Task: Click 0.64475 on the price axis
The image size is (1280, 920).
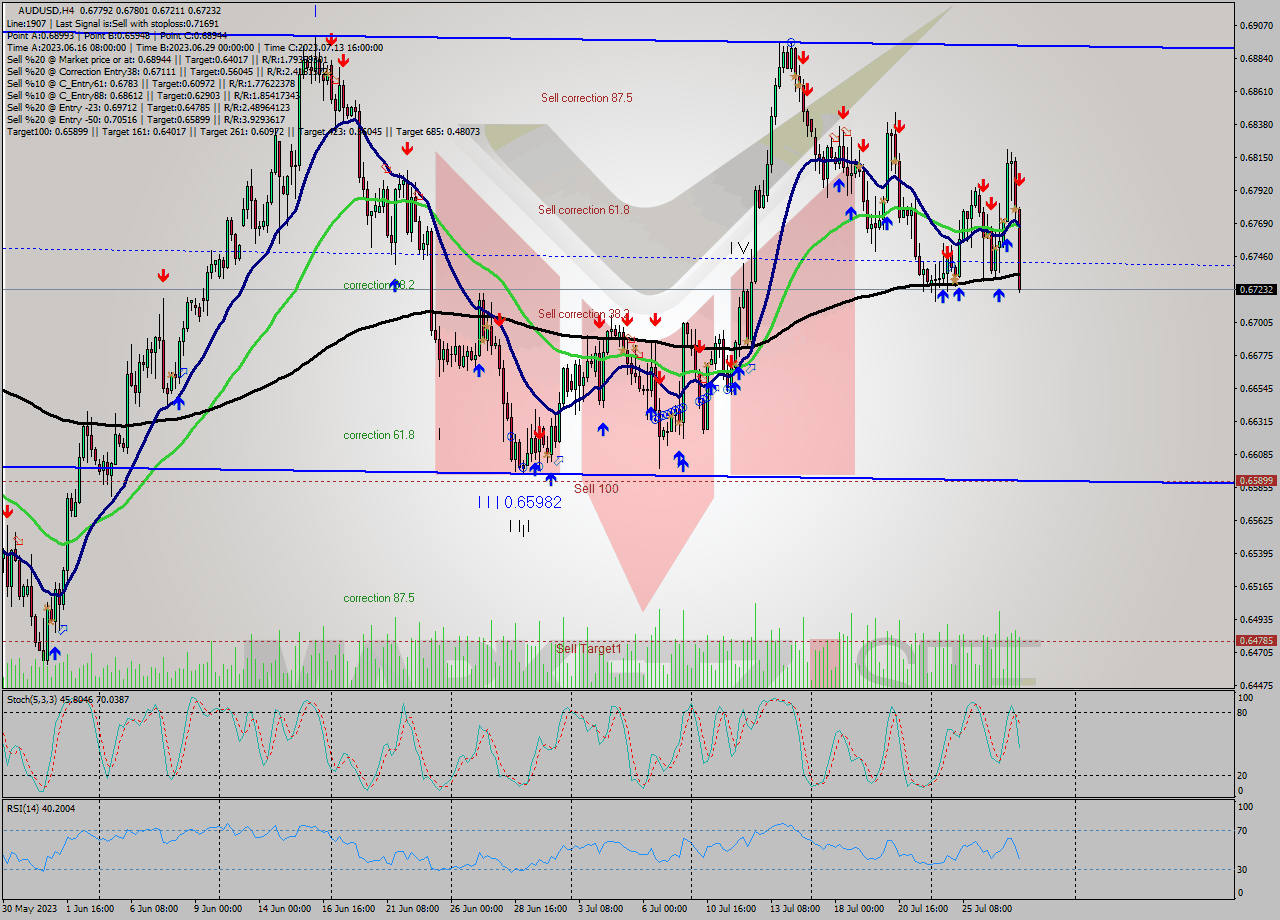Action: (1256, 685)
